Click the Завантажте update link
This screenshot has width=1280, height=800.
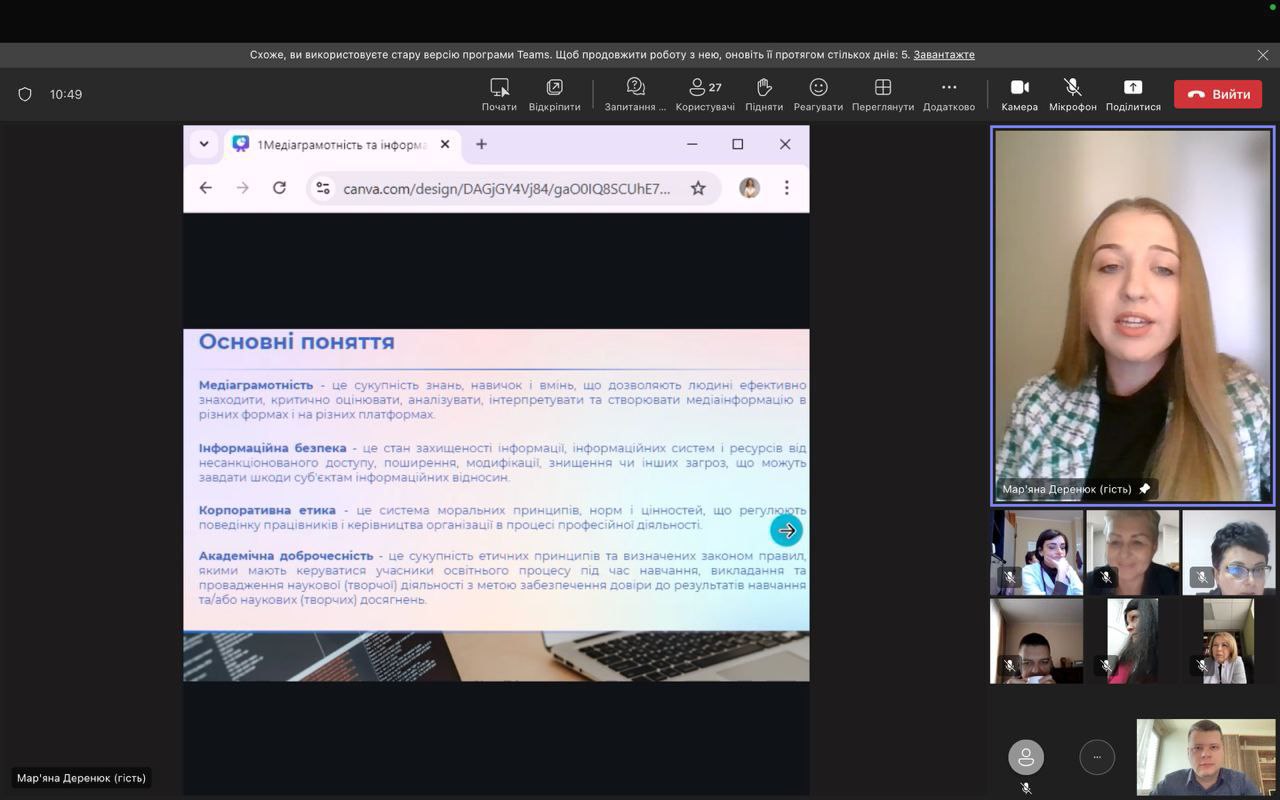[943, 55]
